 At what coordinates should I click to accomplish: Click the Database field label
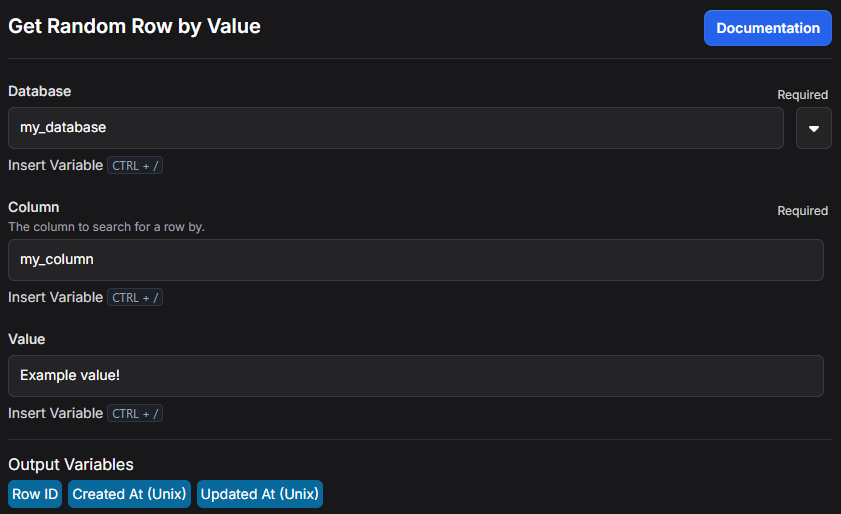click(39, 91)
